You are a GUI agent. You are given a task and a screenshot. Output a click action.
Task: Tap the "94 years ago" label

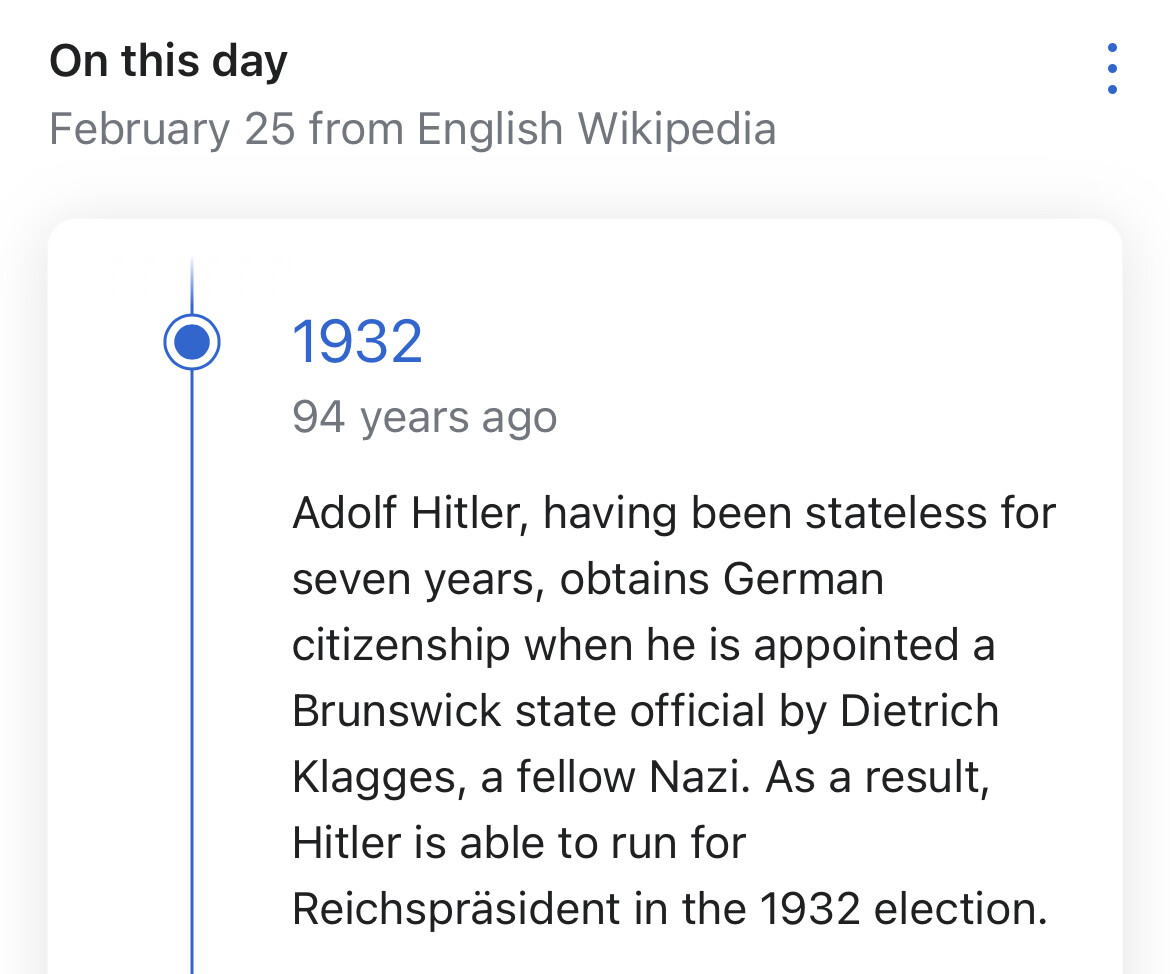(x=424, y=417)
